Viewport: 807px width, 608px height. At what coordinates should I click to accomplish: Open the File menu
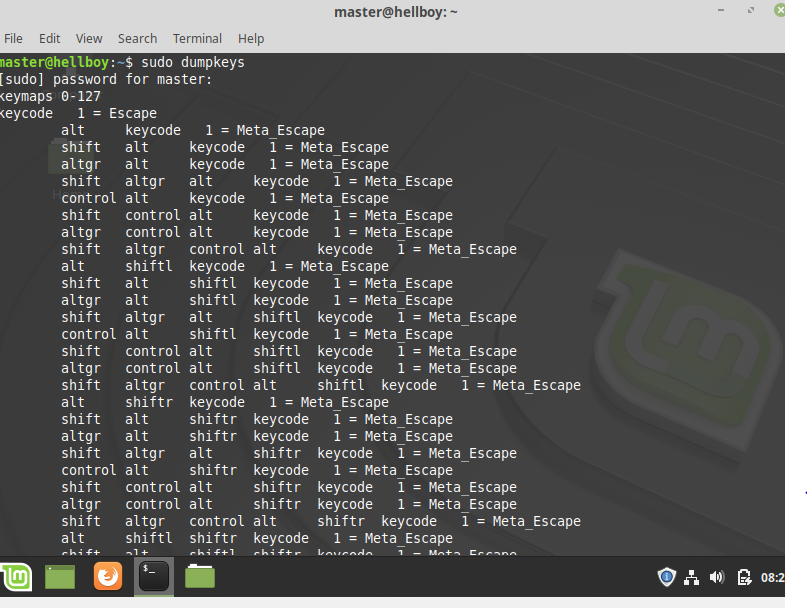pos(13,39)
